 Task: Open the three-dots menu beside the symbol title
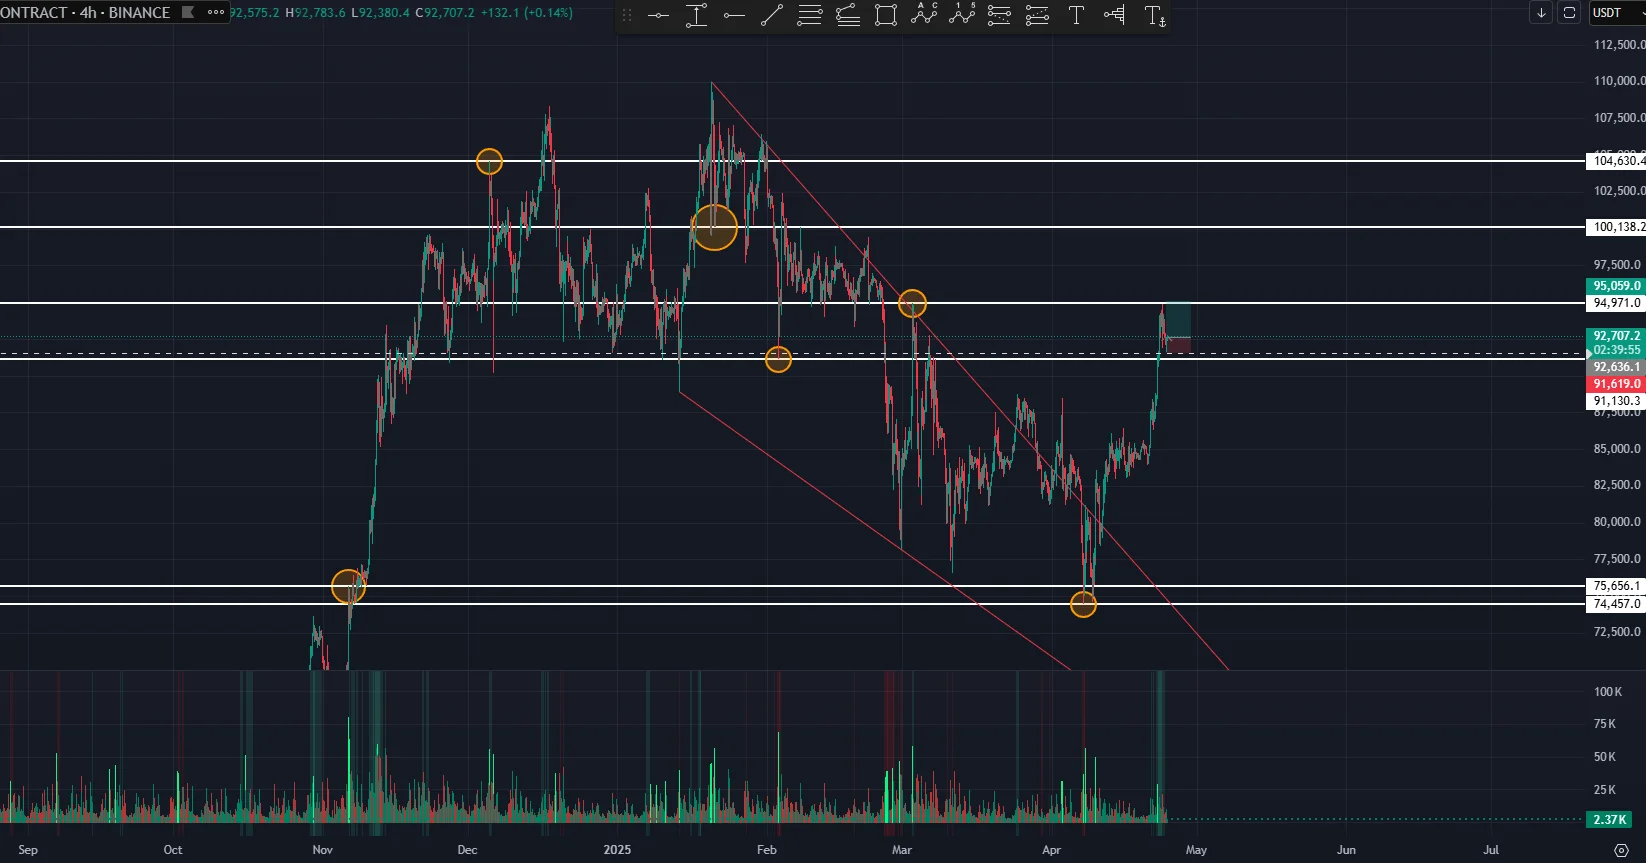click(x=216, y=12)
